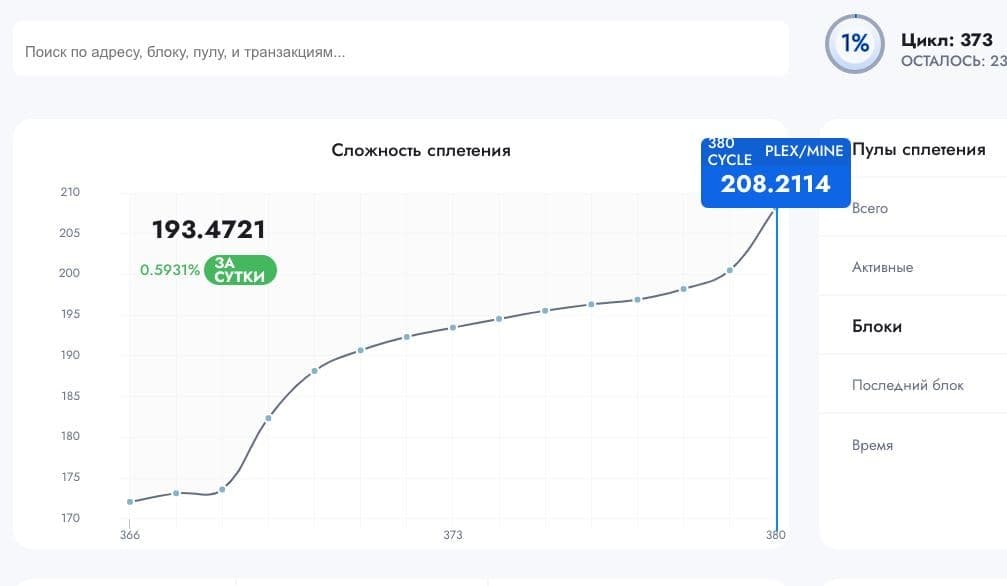Click the green ЗА СУТКИ badge
This screenshot has height=586, width=1007.
click(240, 270)
